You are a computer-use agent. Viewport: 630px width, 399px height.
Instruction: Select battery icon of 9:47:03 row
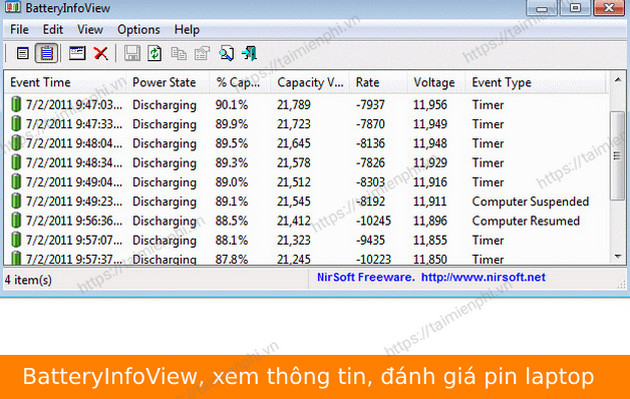tap(16, 104)
